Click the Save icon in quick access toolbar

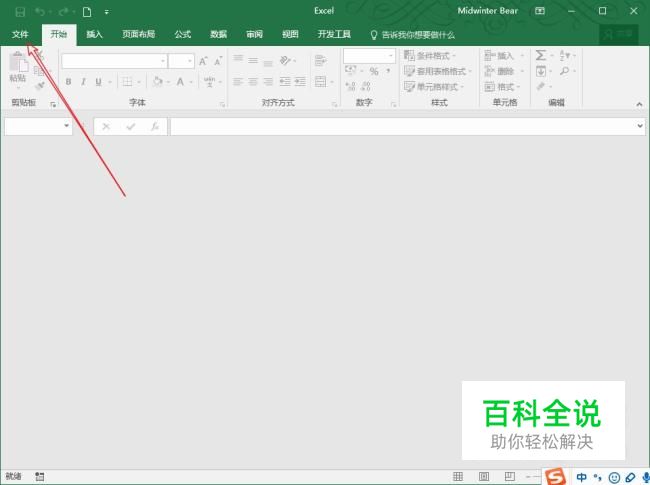(x=20, y=12)
